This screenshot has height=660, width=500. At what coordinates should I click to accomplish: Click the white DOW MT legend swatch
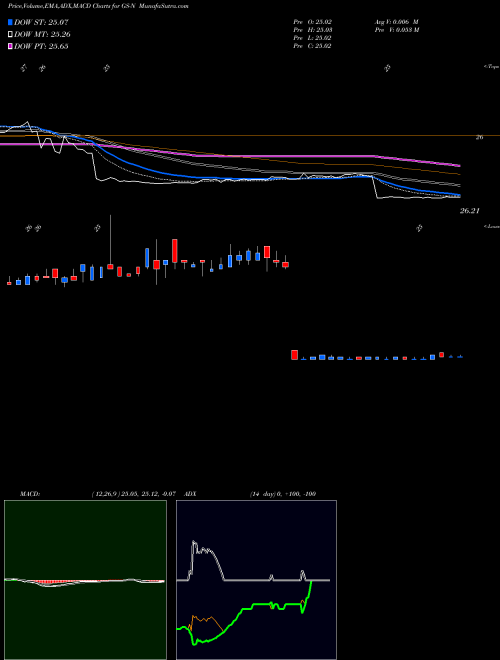(x=10, y=35)
